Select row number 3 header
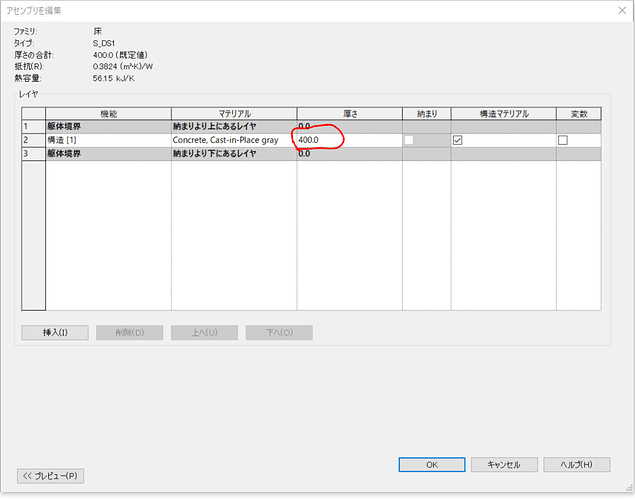The image size is (635, 499). pyautogui.click(x=34, y=154)
